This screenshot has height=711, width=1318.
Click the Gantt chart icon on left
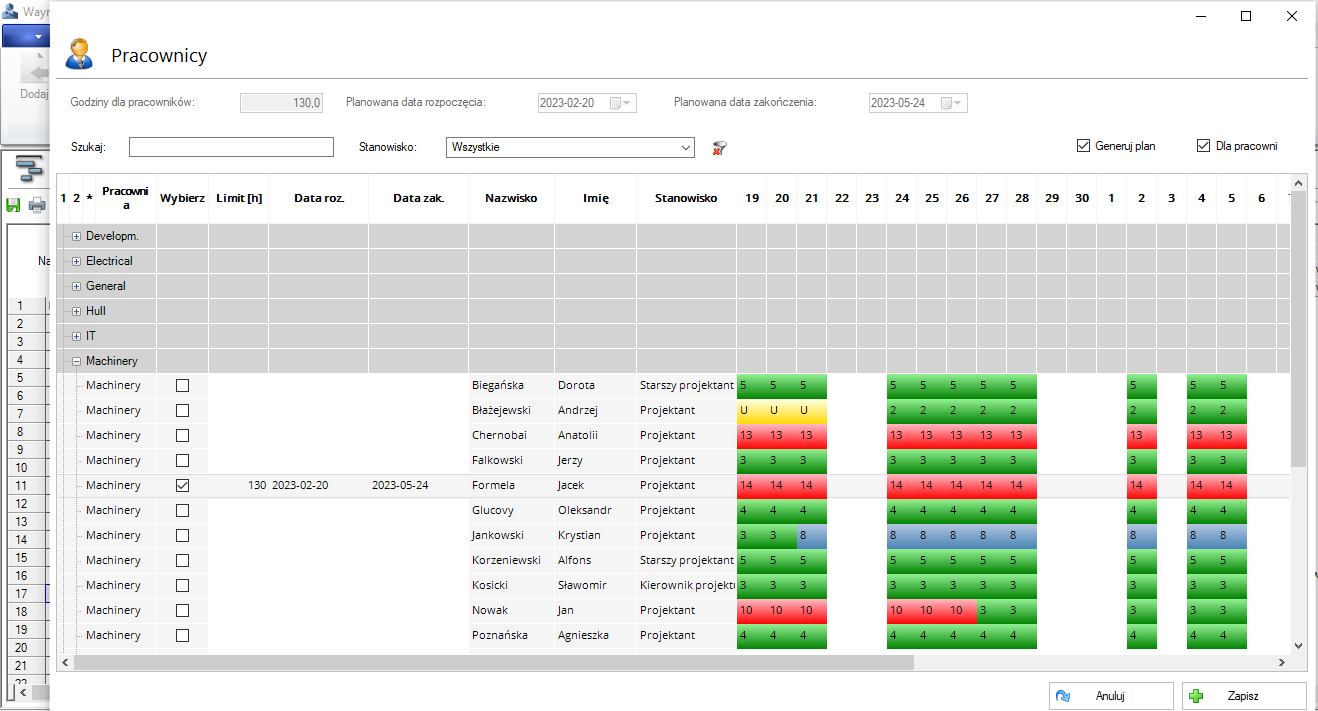click(29, 168)
